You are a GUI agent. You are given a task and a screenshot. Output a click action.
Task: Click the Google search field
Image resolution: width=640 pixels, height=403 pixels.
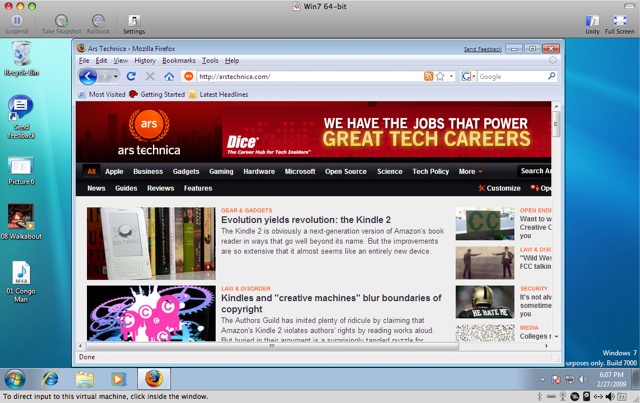tap(511, 76)
